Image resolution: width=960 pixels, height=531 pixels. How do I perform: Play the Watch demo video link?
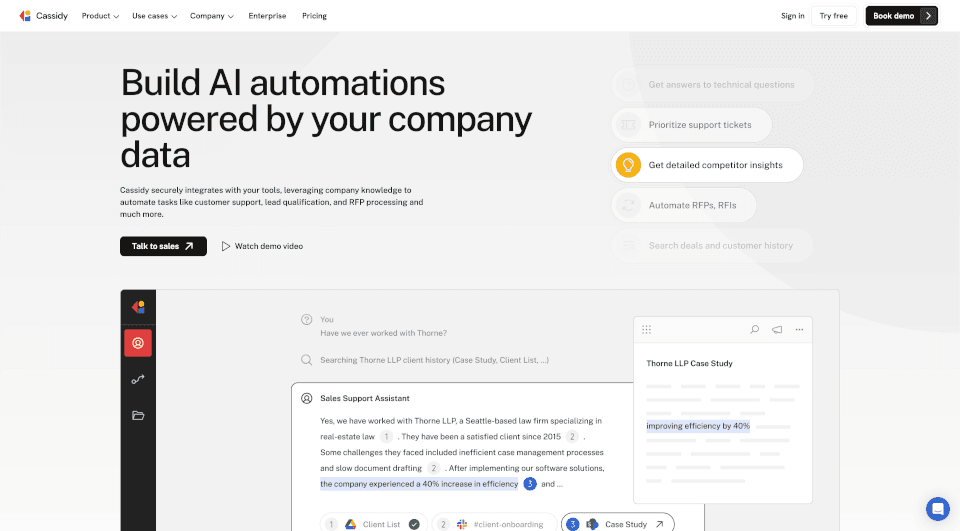tap(262, 246)
